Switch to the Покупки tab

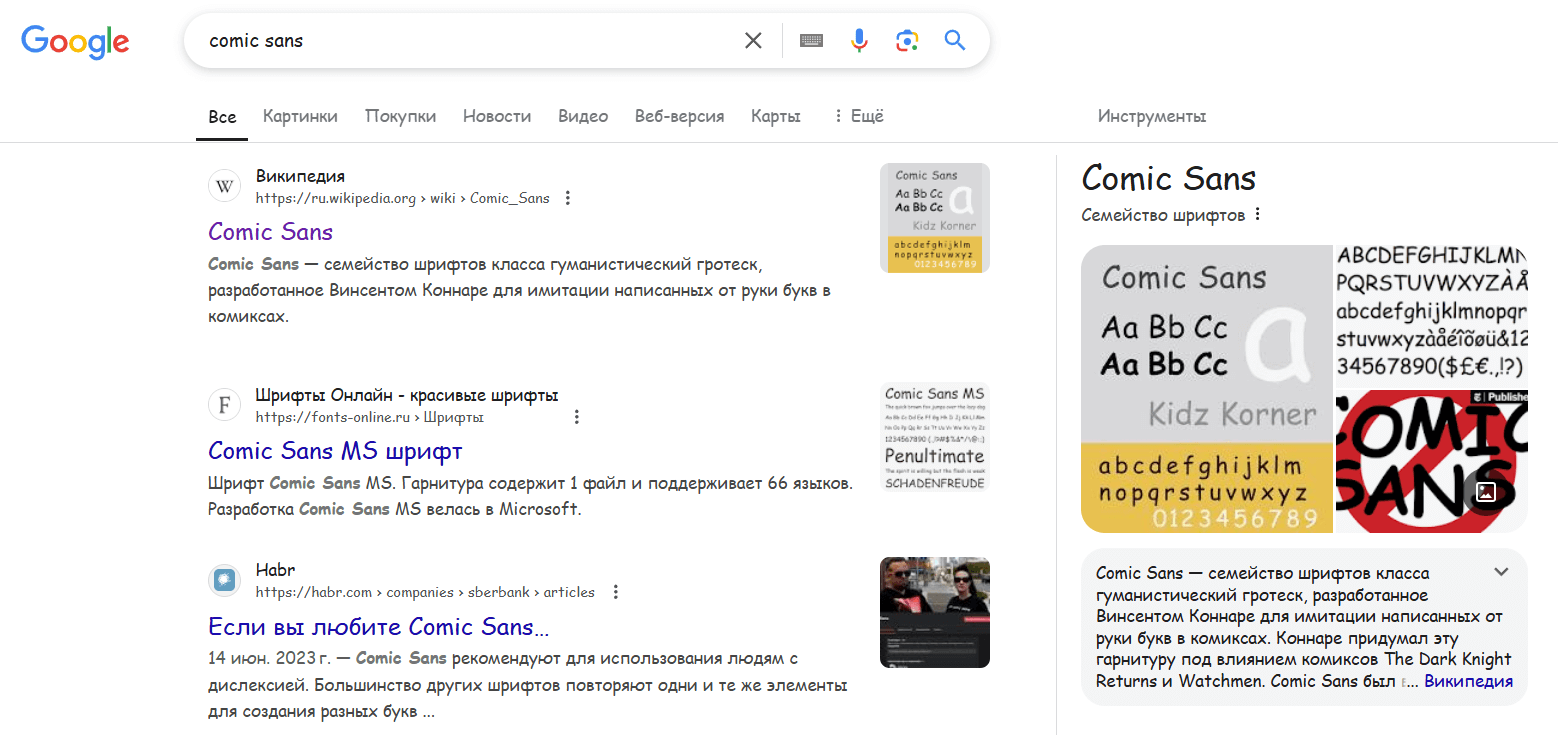pyautogui.click(x=401, y=116)
